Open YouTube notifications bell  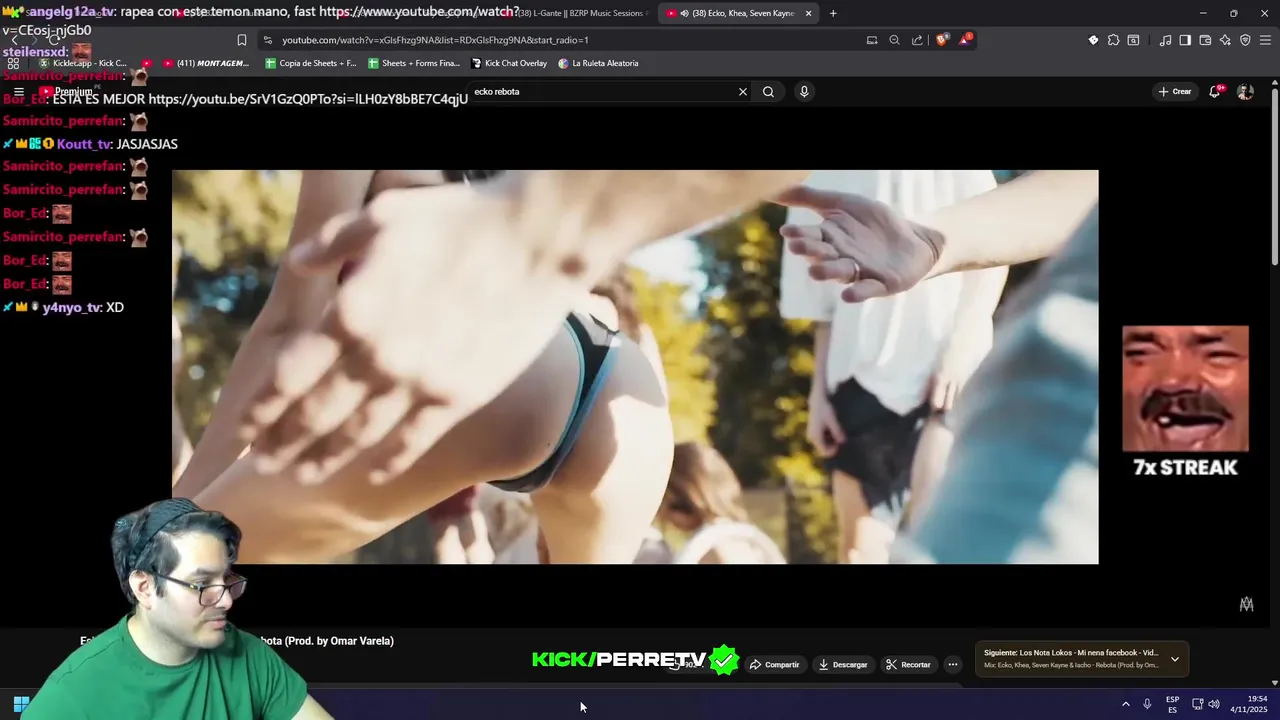pyautogui.click(x=1215, y=91)
